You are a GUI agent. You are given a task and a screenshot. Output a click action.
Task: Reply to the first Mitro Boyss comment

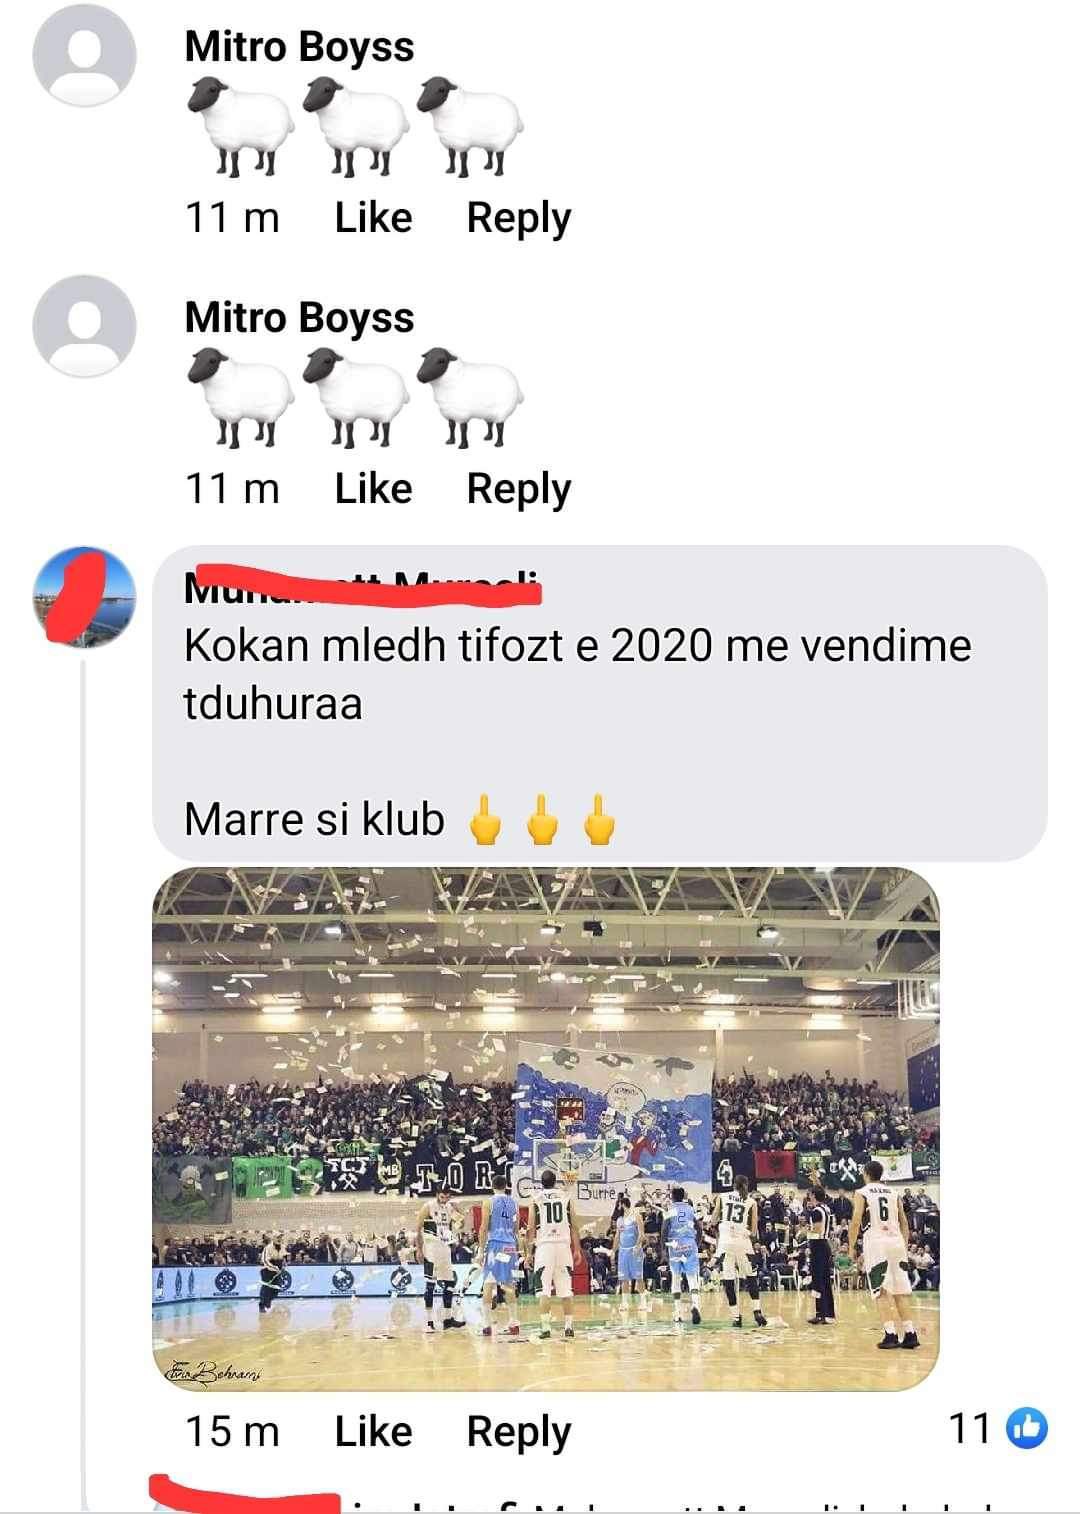click(x=518, y=218)
